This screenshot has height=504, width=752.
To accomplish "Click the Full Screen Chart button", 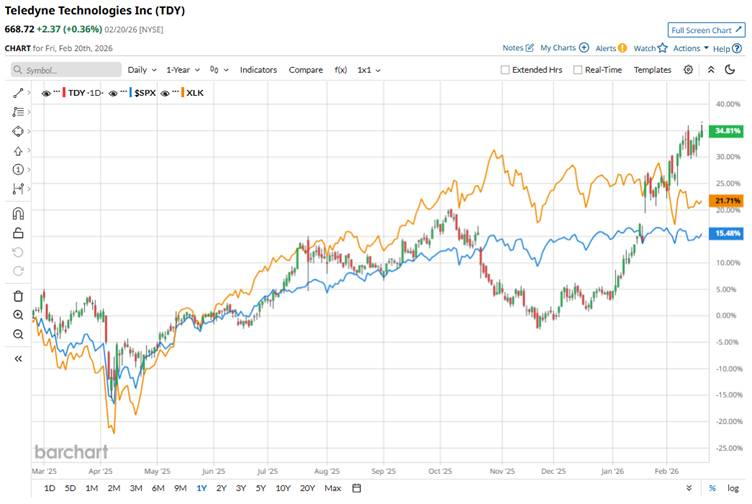I will click(x=706, y=30).
